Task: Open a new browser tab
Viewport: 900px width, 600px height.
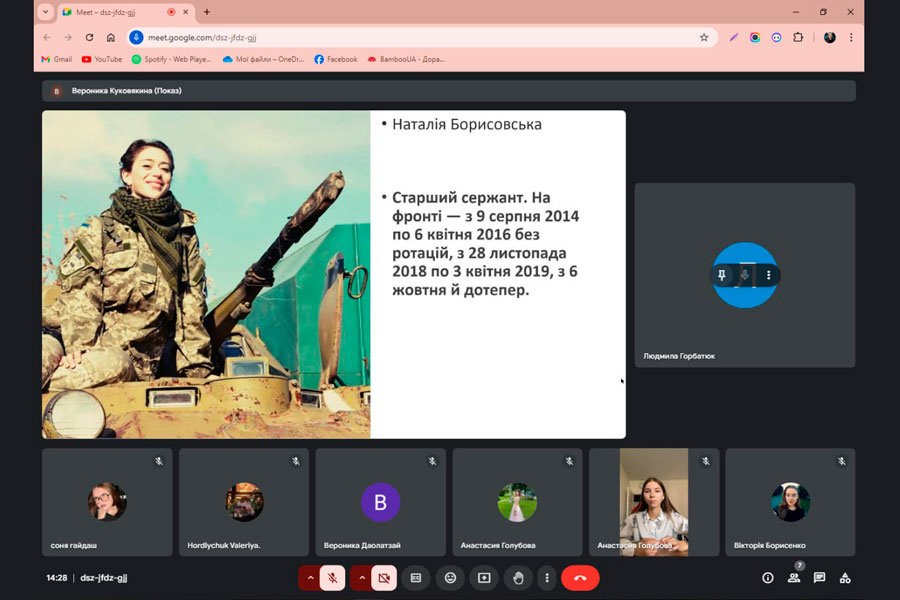Action: [x=207, y=12]
